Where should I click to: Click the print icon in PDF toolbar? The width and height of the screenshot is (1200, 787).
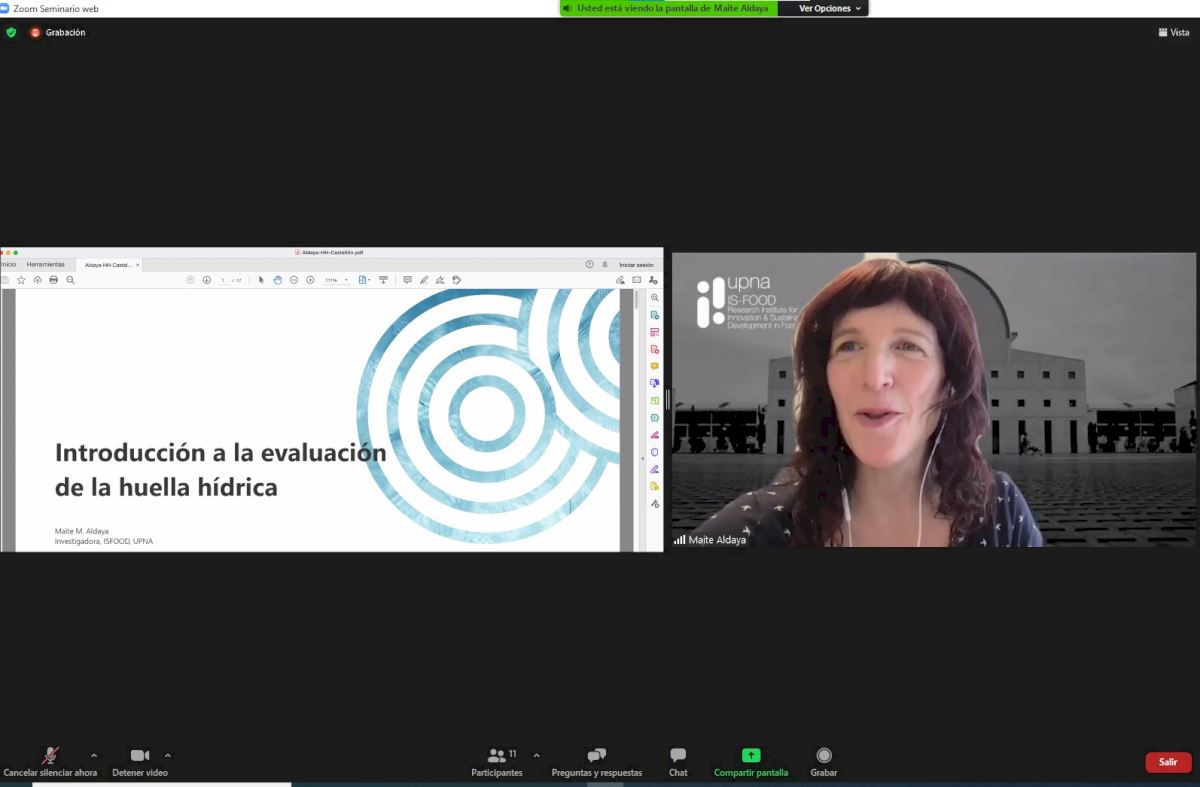point(54,280)
